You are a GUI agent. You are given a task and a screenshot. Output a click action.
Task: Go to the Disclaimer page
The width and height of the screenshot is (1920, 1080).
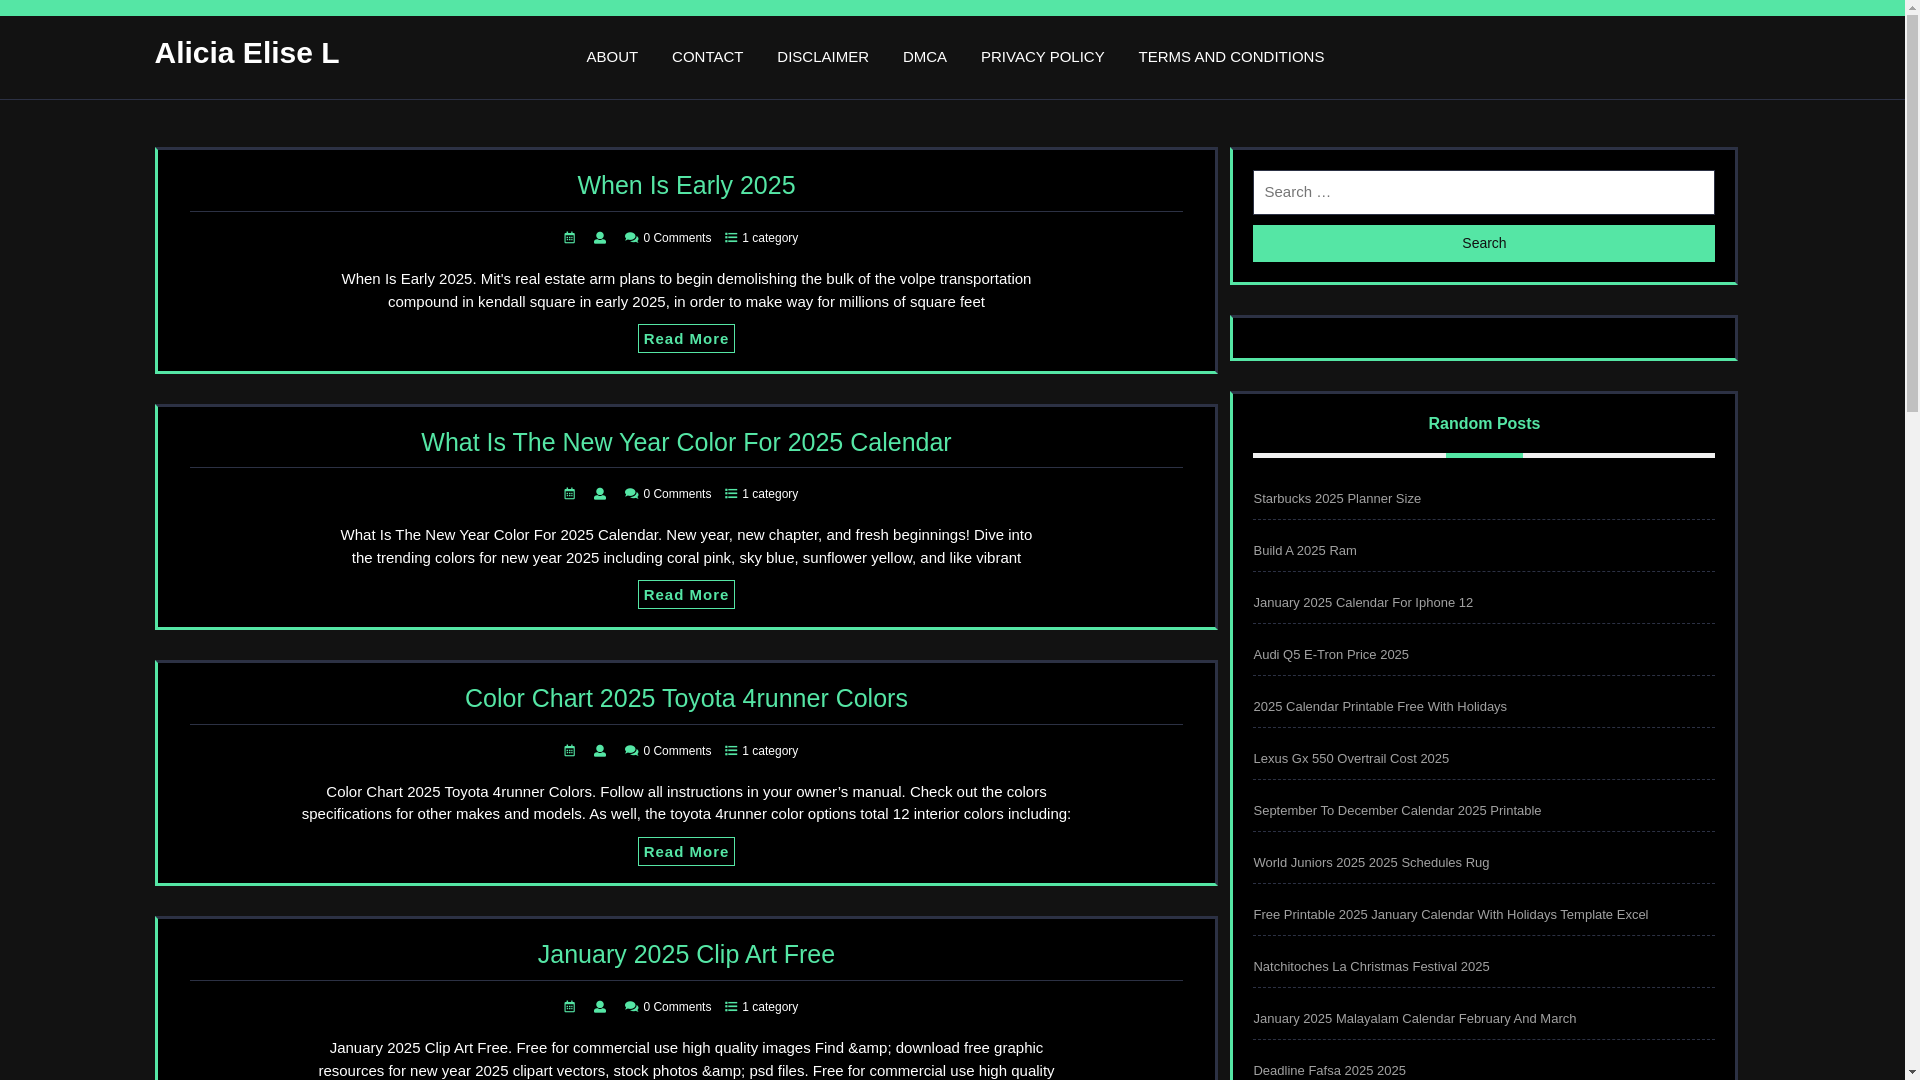(823, 57)
